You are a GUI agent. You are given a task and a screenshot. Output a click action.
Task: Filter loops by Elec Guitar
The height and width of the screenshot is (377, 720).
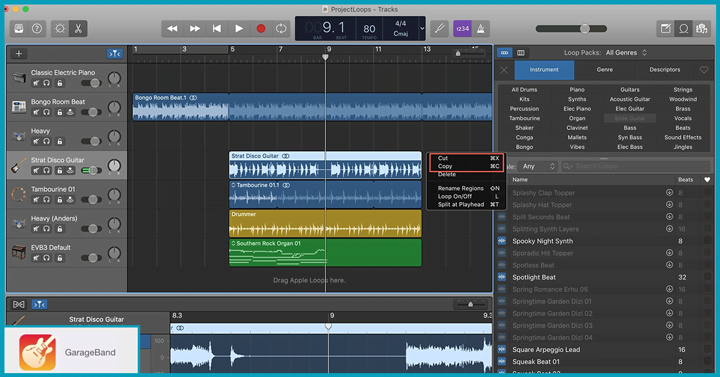point(630,109)
